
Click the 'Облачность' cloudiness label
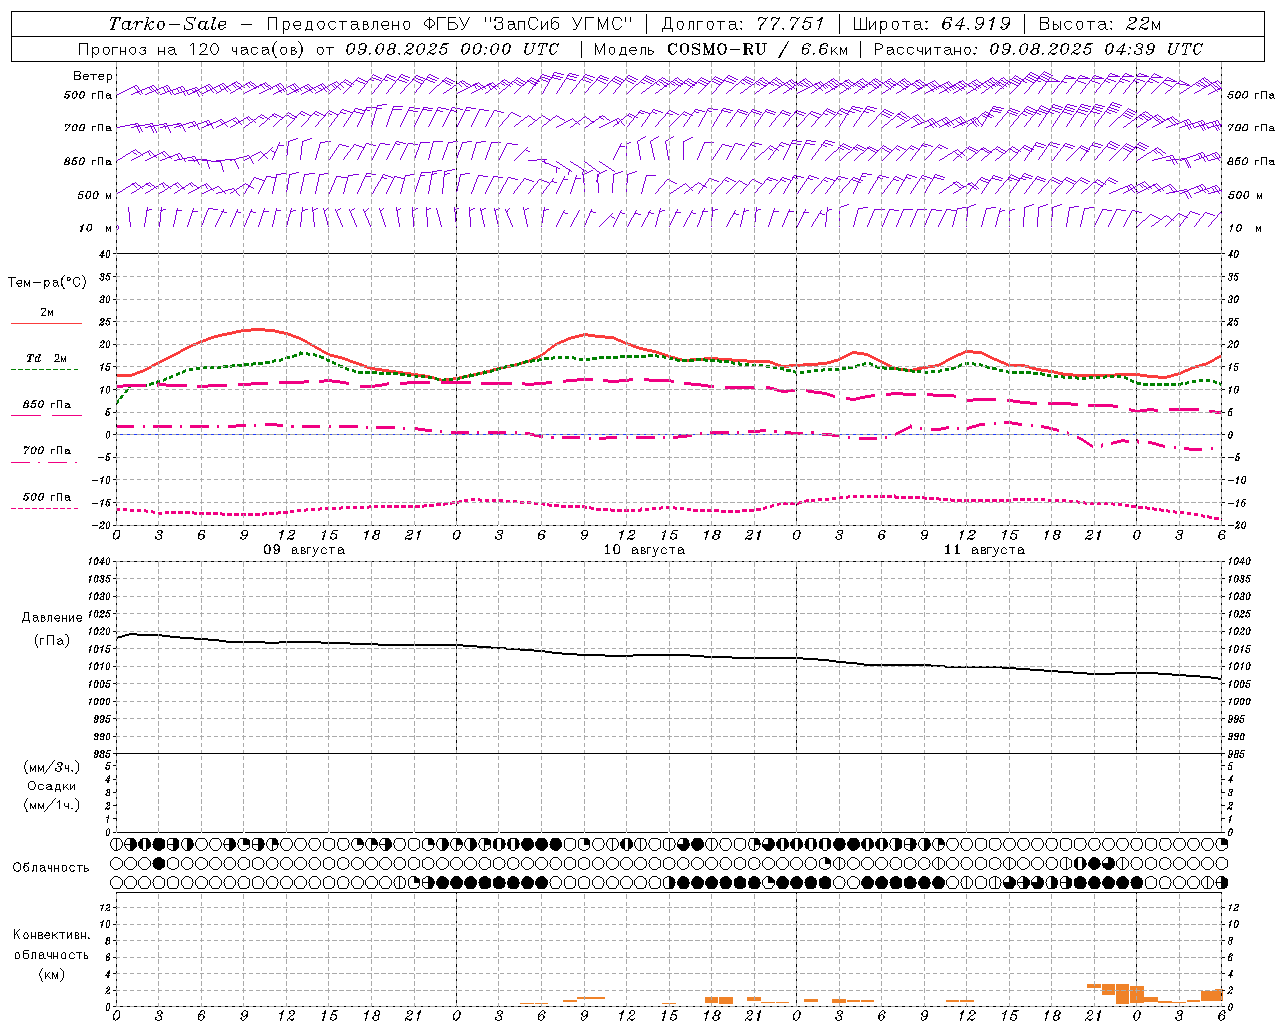51,868
